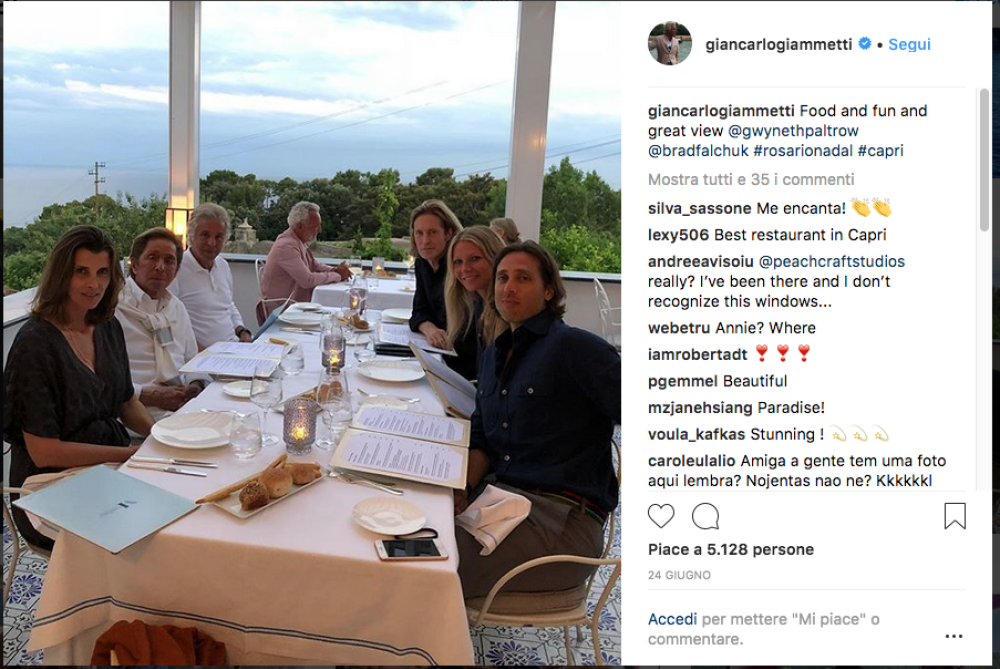Expand all comments with Mostra tutti e 35 i commenti

pos(751,179)
